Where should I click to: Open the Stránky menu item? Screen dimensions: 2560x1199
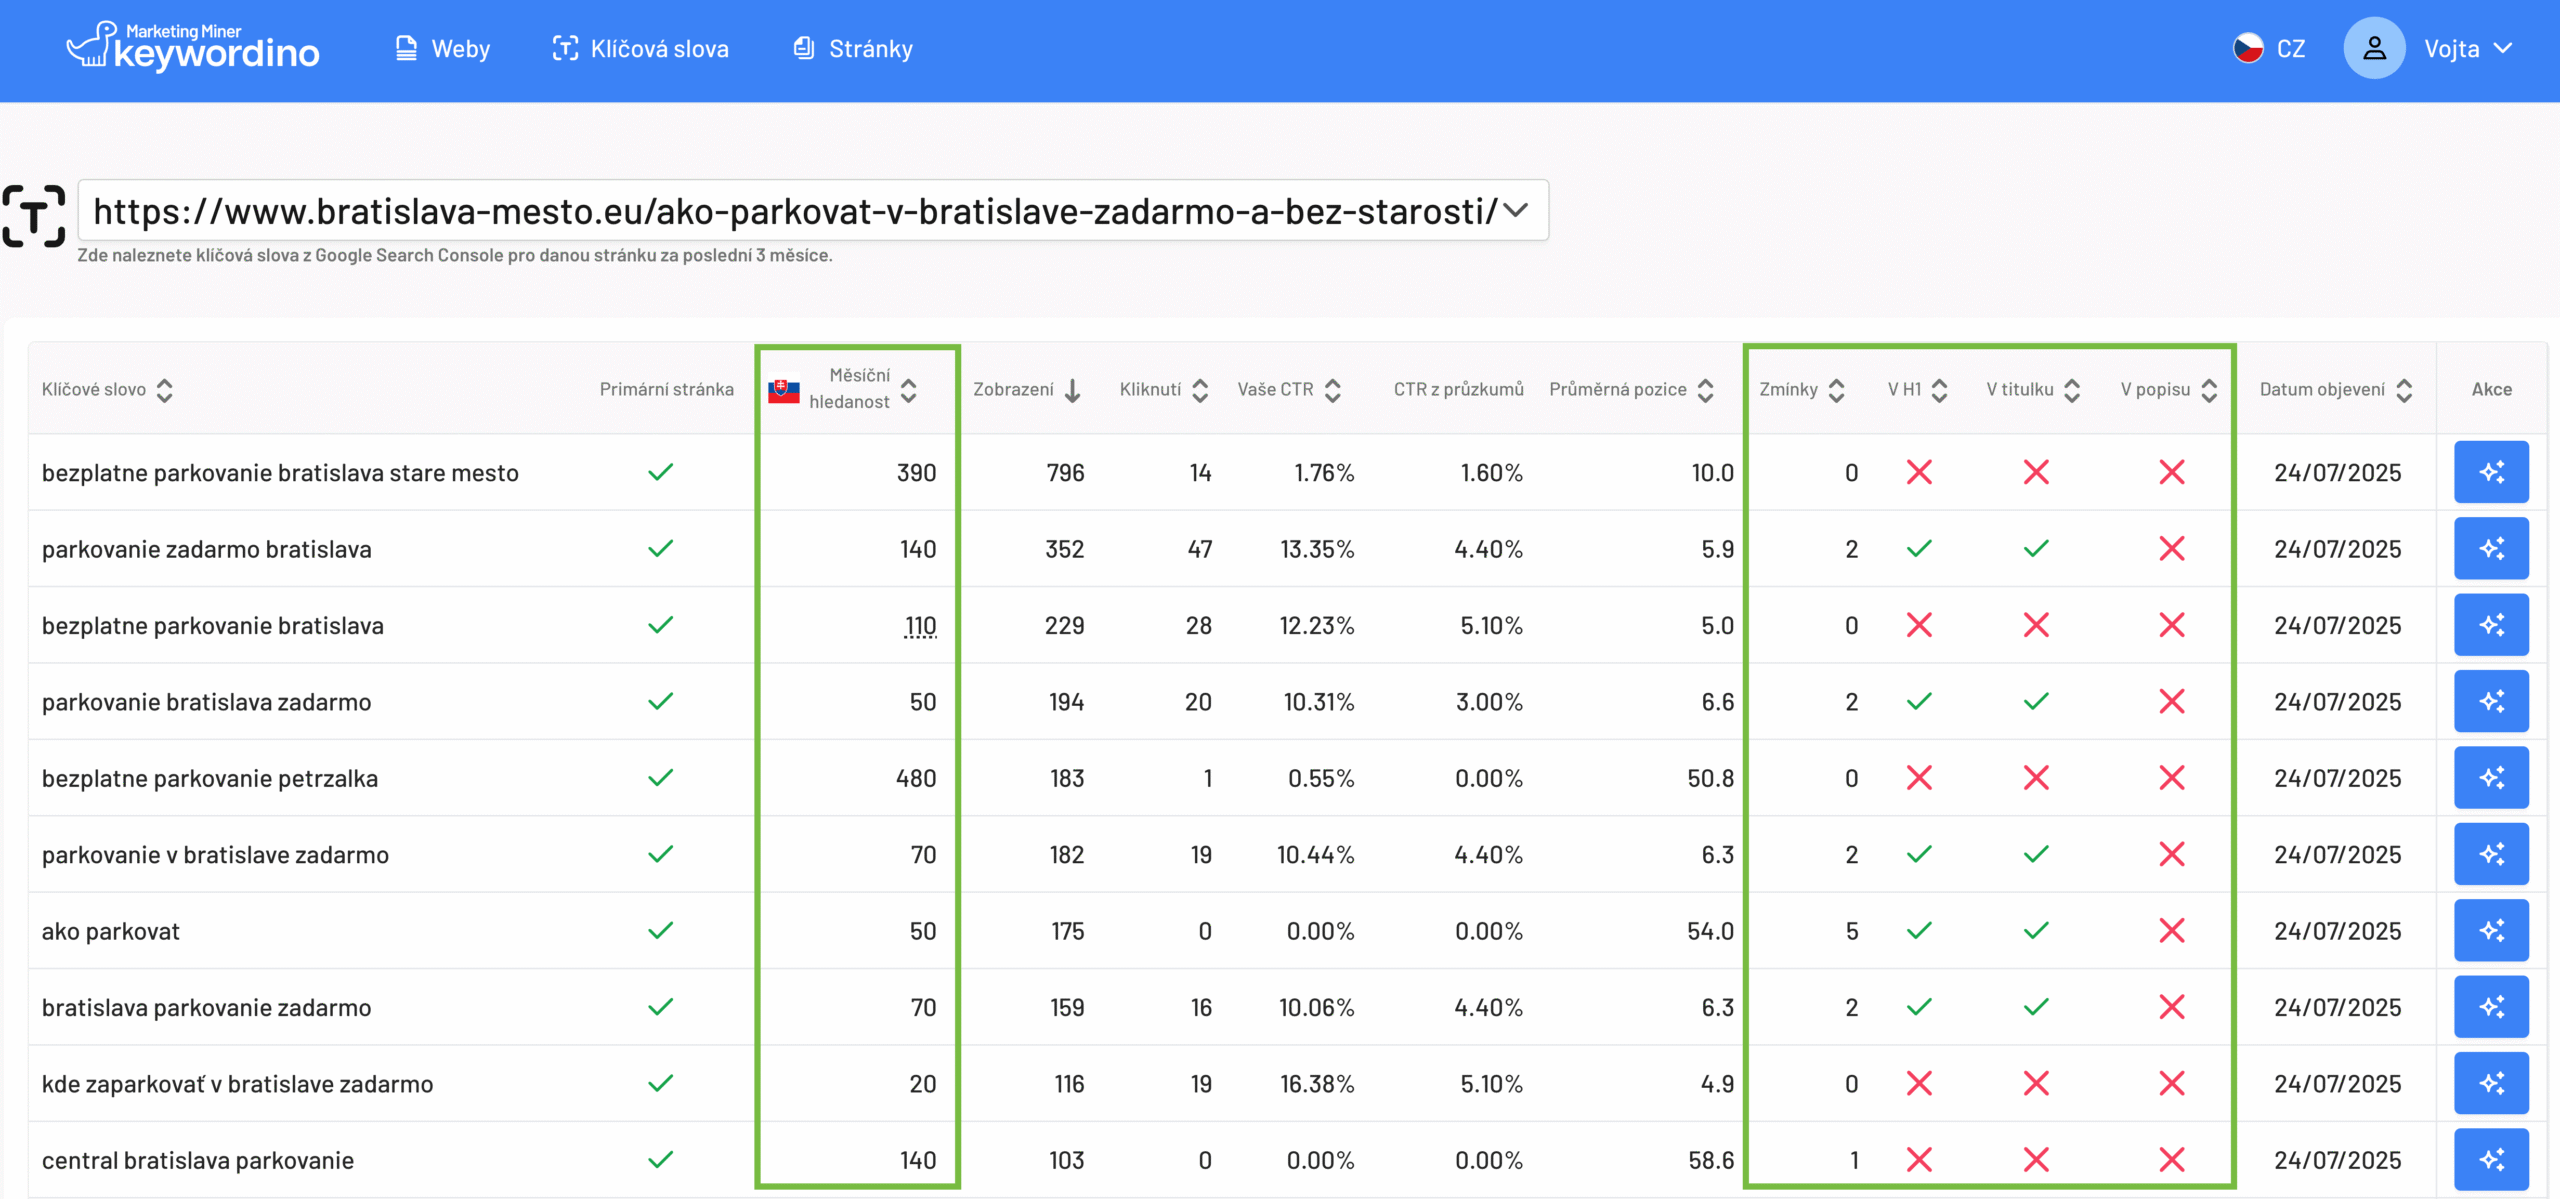pos(853,48)
